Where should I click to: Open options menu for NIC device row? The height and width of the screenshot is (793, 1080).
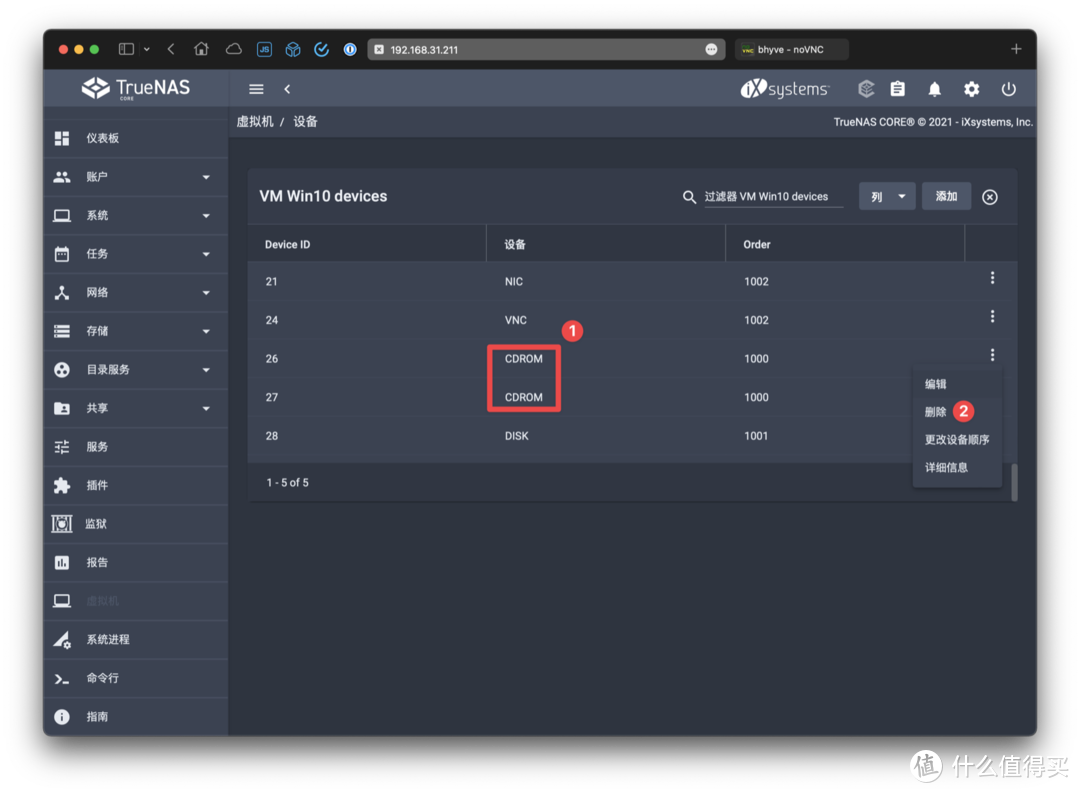click(992, 278)
